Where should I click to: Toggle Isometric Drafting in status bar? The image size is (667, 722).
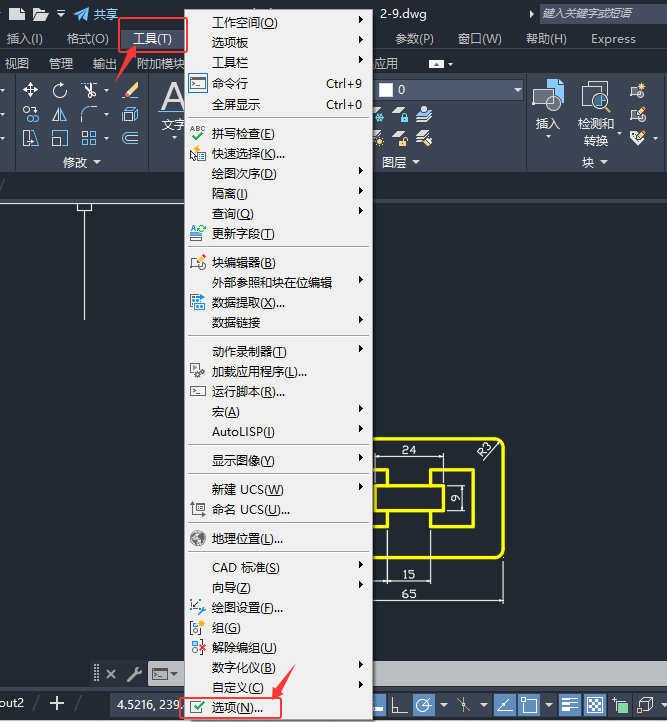[x=464, y=704]
